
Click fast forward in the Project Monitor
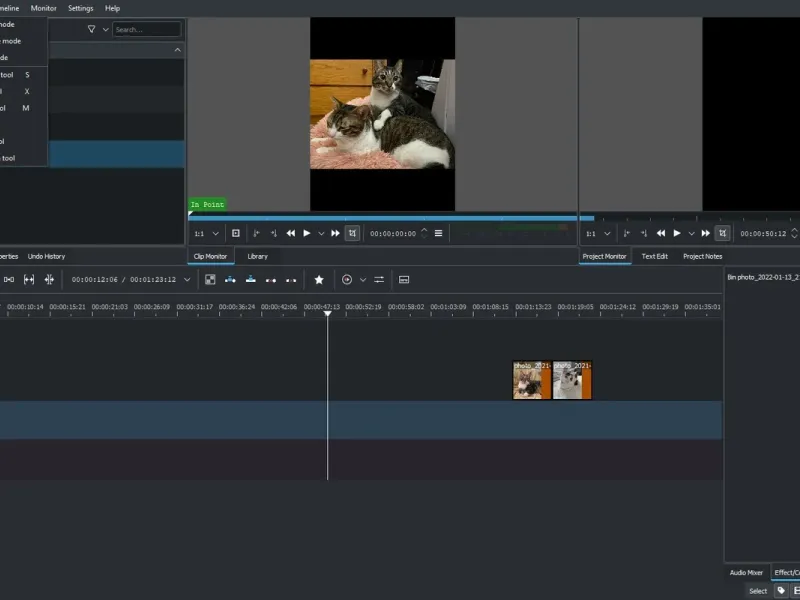pyautogui.click(x=705, y=233)
